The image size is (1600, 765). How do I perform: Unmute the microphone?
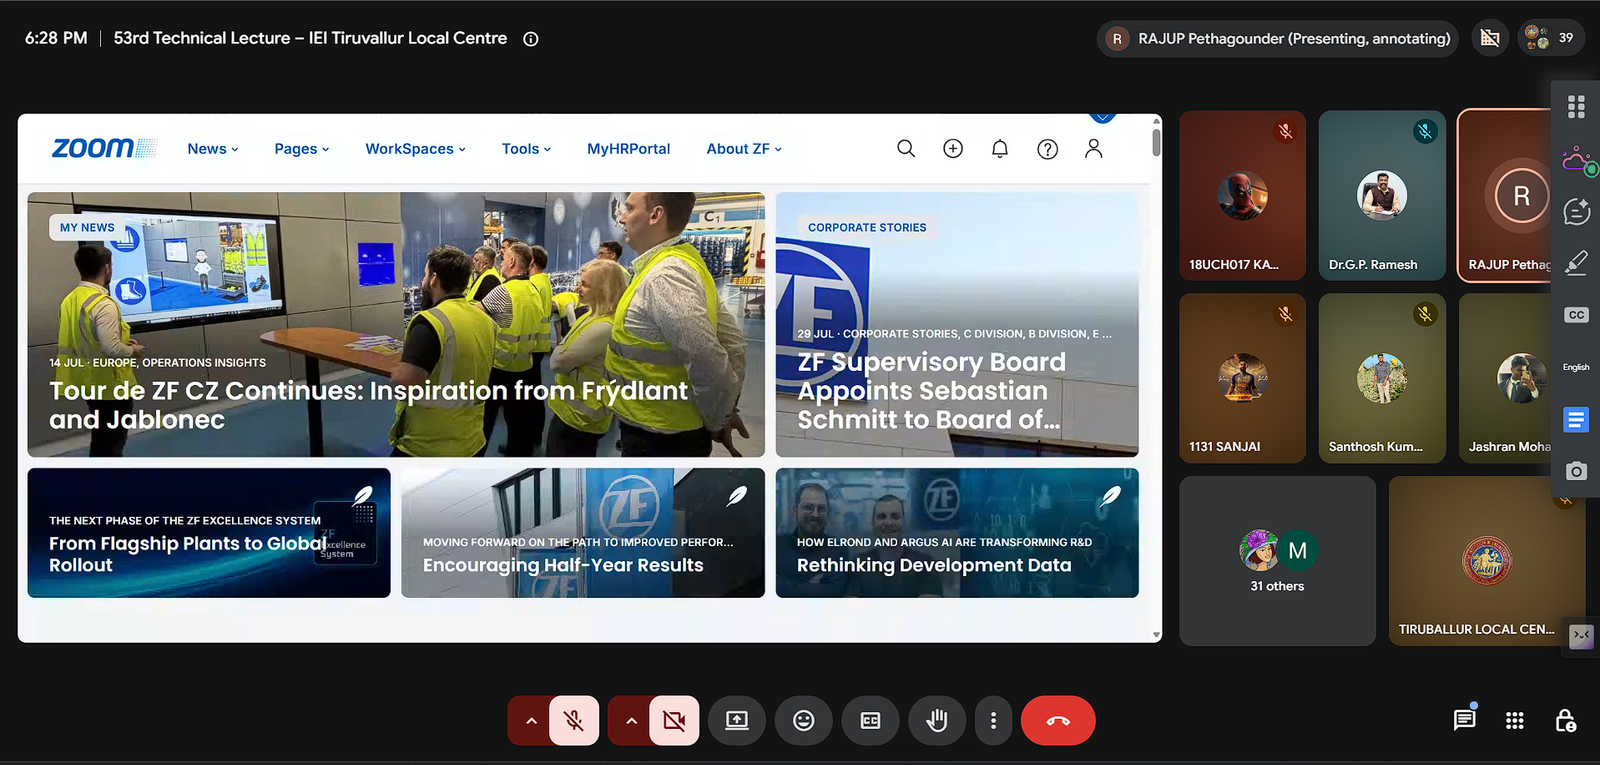(x=574, y=721)
